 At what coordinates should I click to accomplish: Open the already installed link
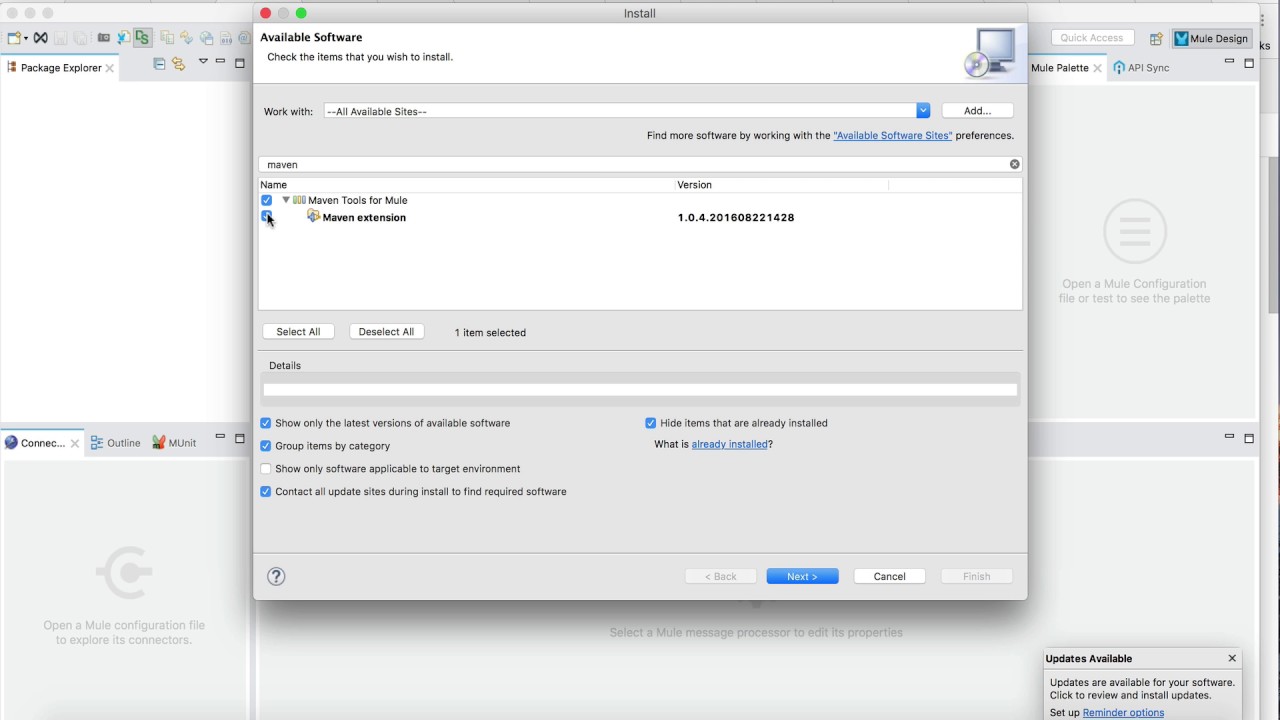[x=729, y=444]
